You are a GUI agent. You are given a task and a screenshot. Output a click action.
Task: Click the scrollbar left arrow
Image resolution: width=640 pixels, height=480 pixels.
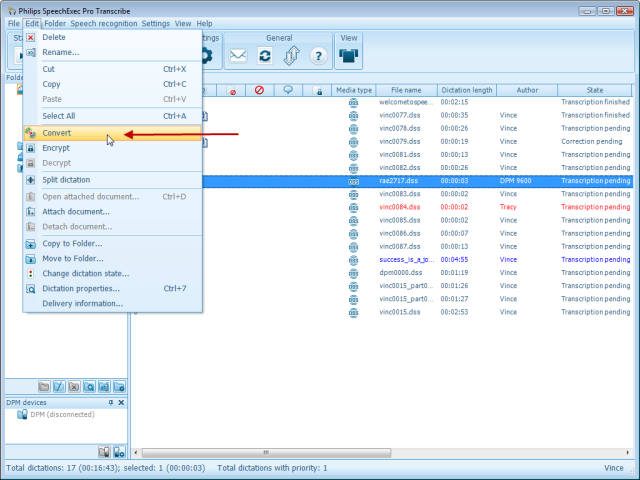(136, 452)
